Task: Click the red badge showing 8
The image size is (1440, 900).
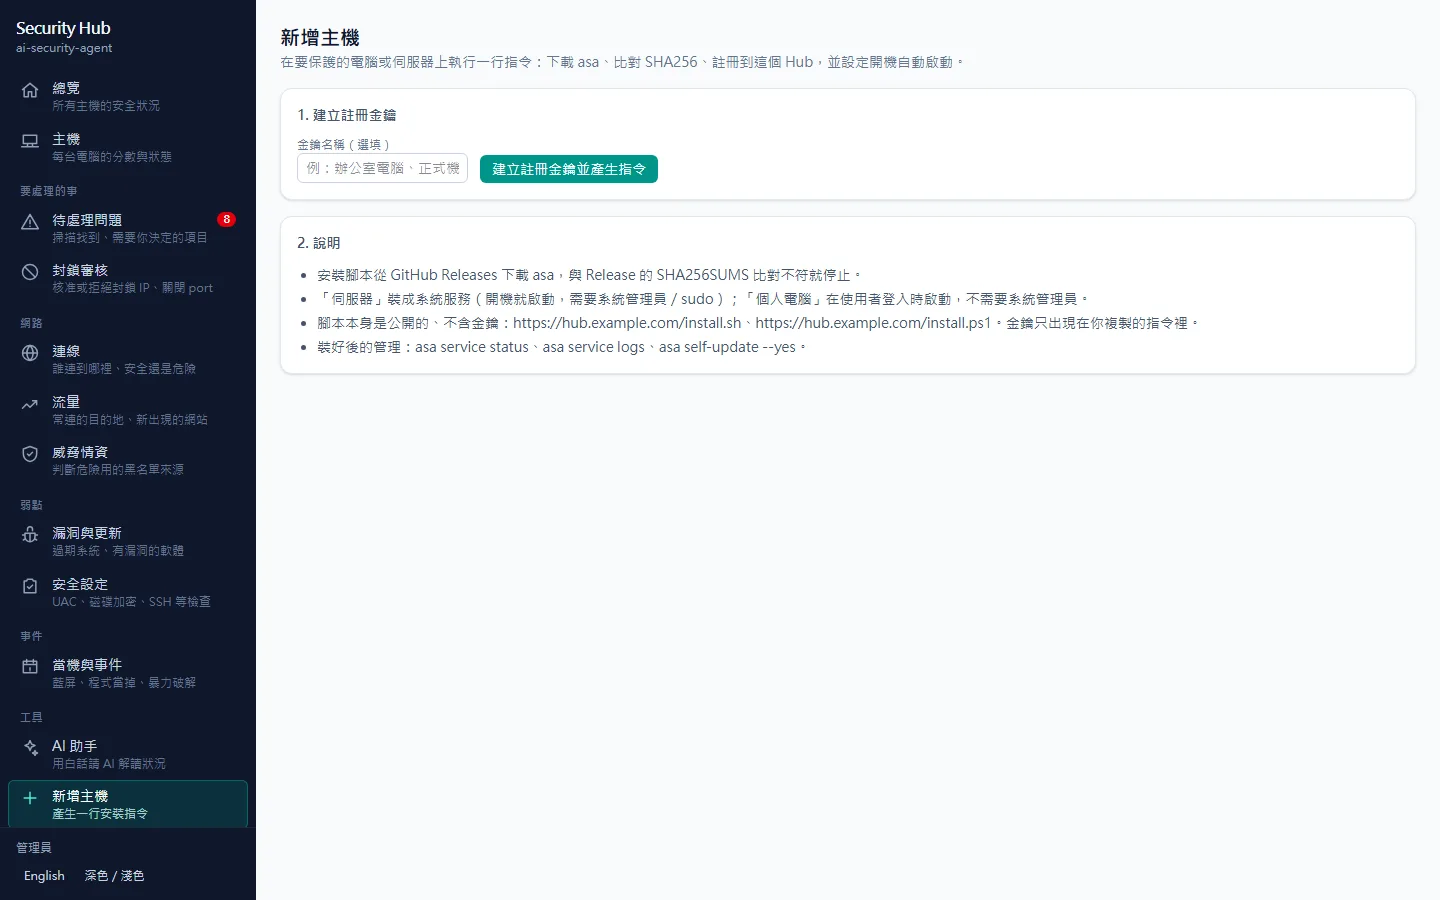Action: [x=227, y=219]
